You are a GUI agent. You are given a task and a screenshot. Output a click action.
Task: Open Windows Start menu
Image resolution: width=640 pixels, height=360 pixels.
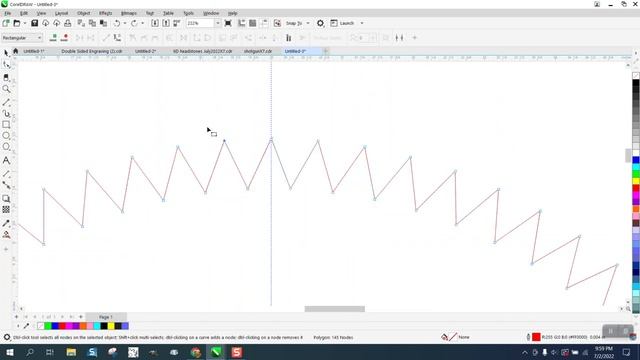point(9,352)
